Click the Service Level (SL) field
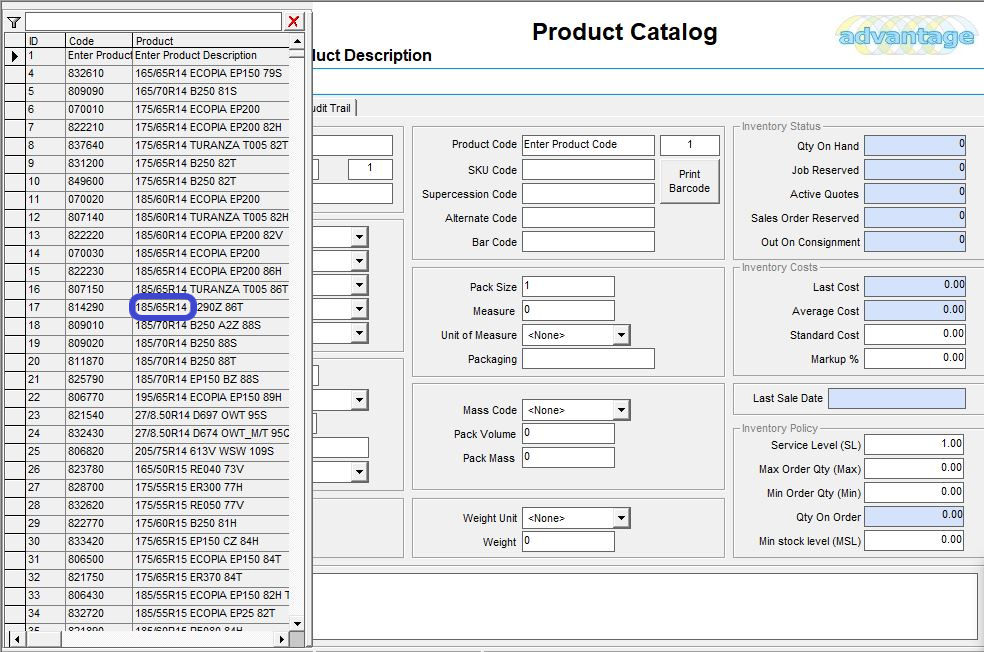The width and height of the screenshot is (984, 652). [914, 444]
